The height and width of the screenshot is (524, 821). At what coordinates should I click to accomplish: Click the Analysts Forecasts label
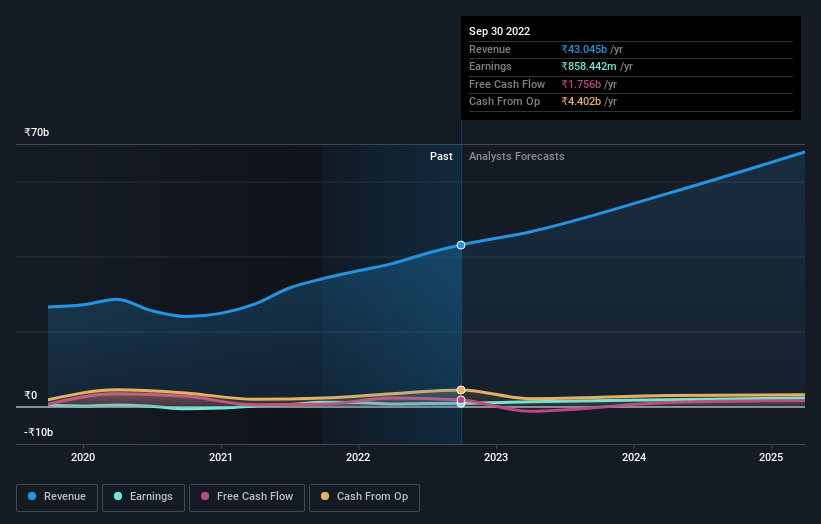[516, 157]
